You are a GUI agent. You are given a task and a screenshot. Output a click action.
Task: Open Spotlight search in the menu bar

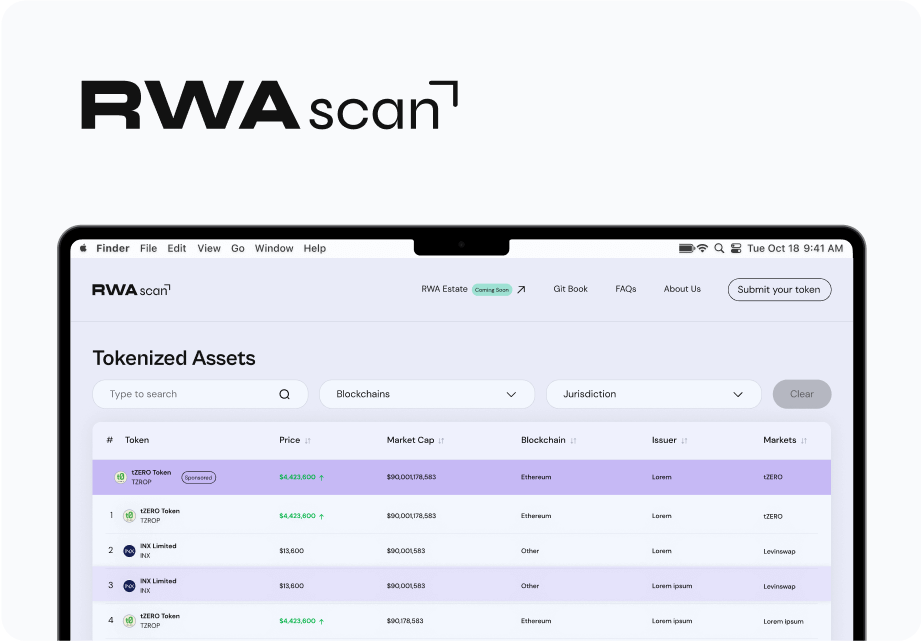[x=719, y=248]
